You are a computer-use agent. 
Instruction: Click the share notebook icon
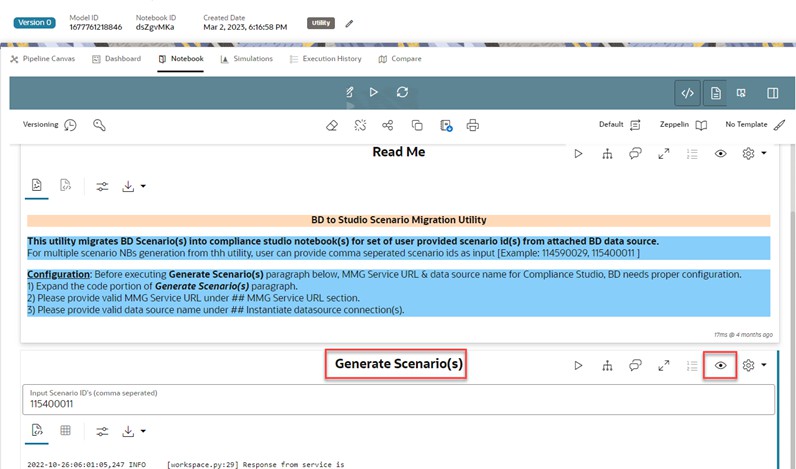click(388, 125)
